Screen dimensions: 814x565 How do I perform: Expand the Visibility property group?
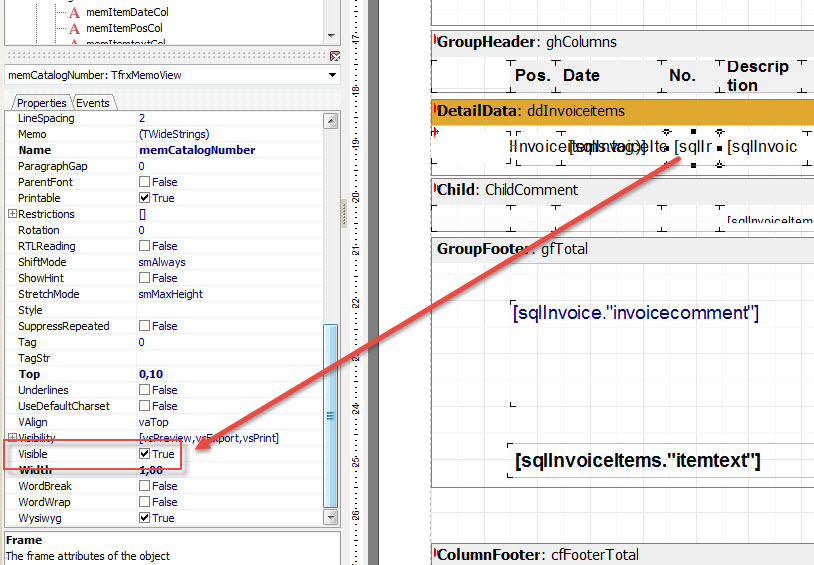point(12,438)
